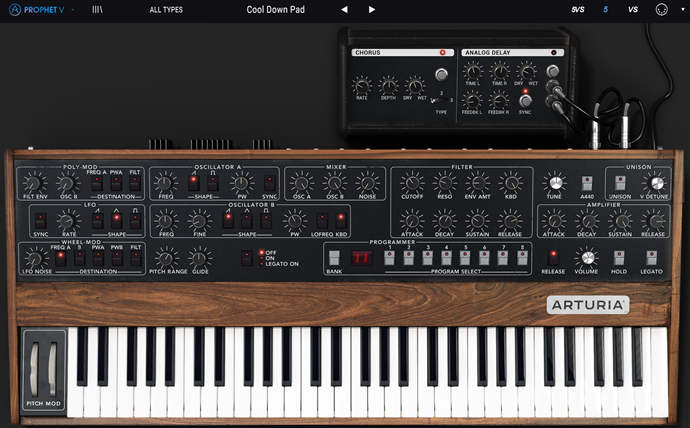Click the Mixer Noise knob
Image resolution: width=690 pixels, height=428 pixels.
point(367,183)
